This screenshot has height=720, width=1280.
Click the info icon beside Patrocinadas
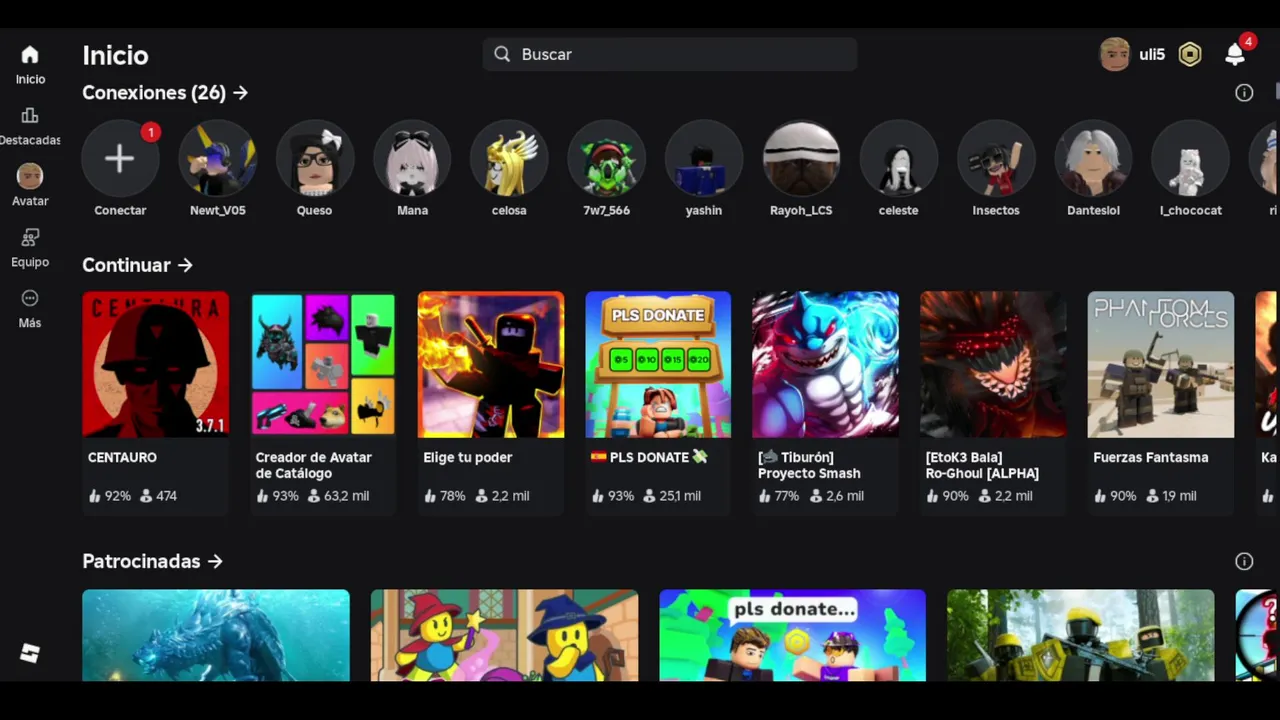click(1244, 561)
